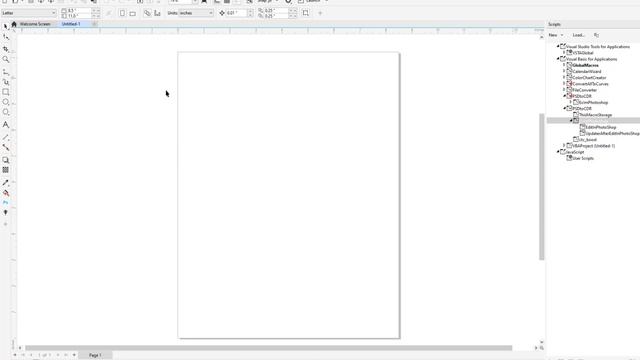Add a new document tab

click(94, 24)
